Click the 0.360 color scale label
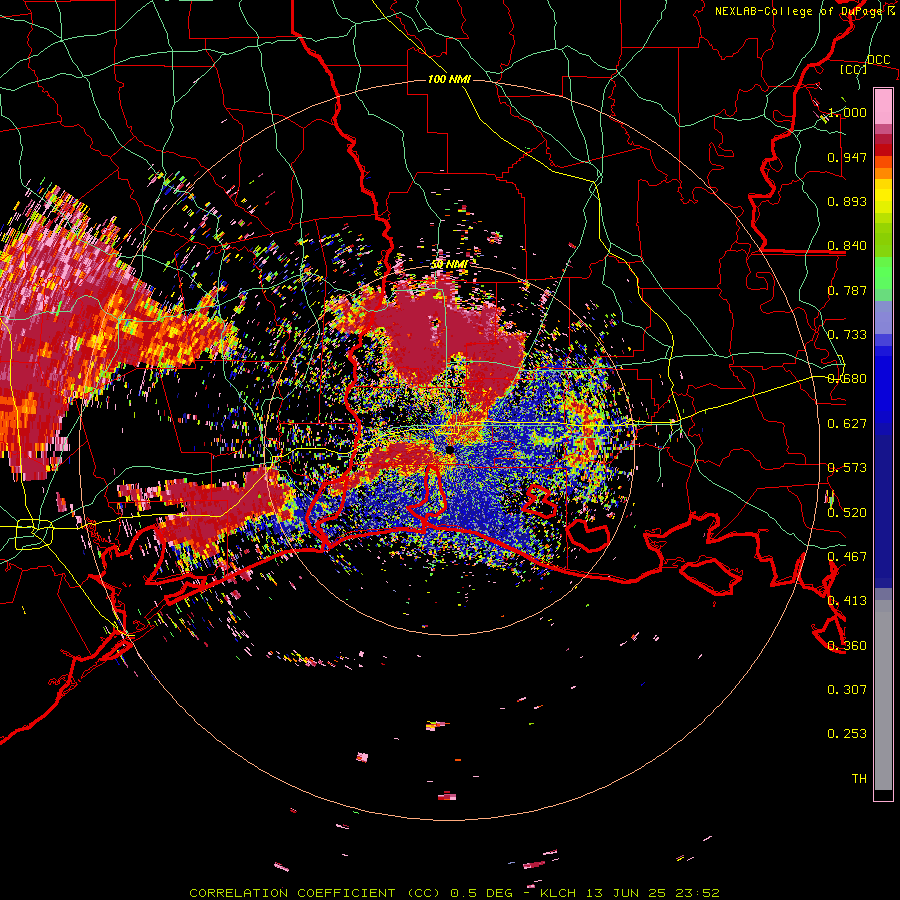Viewport: 900px width, 900px height. (847, 646)
